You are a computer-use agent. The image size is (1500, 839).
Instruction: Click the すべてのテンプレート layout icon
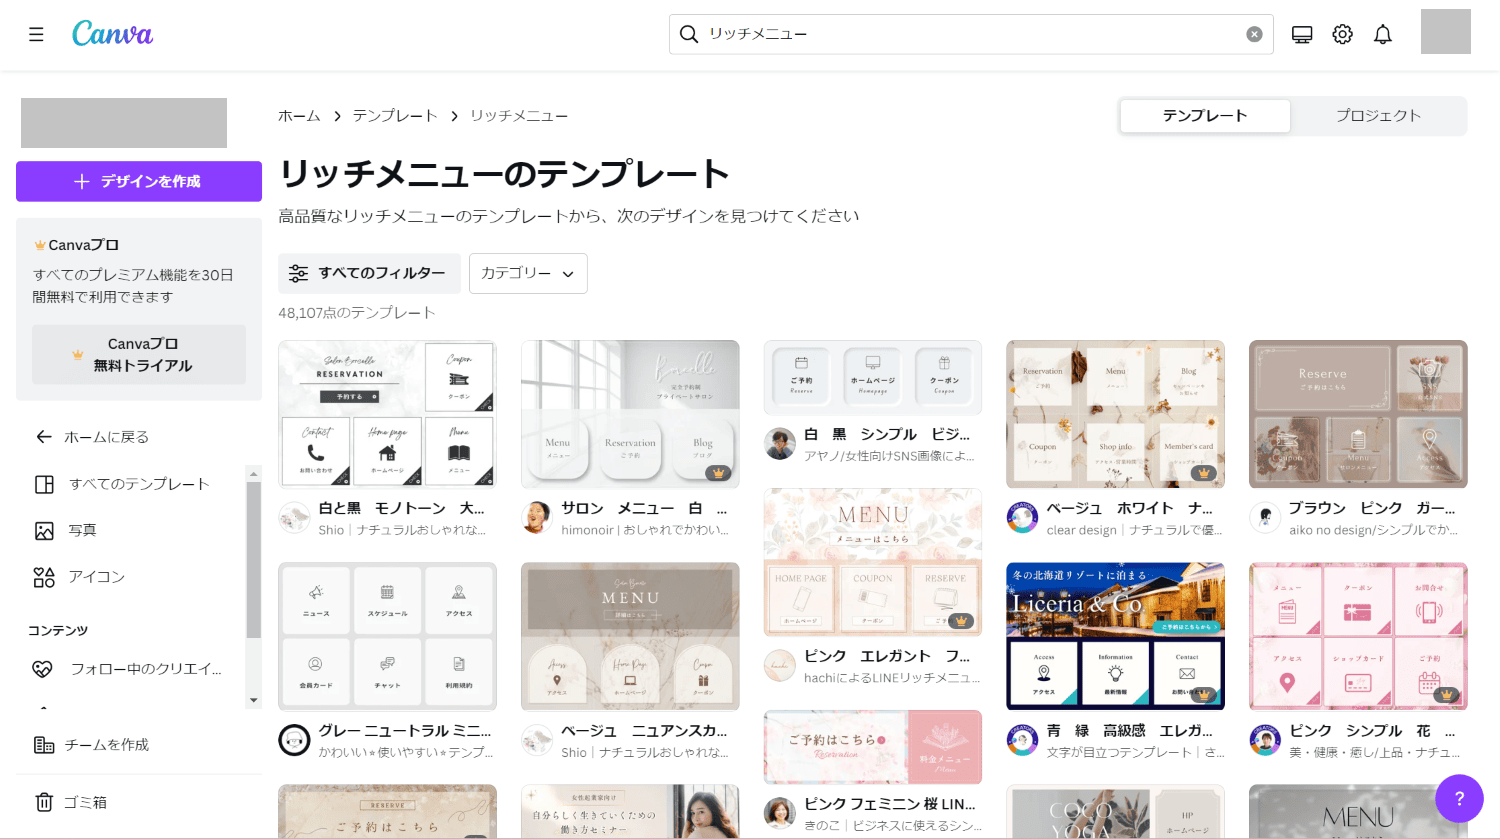44,485
